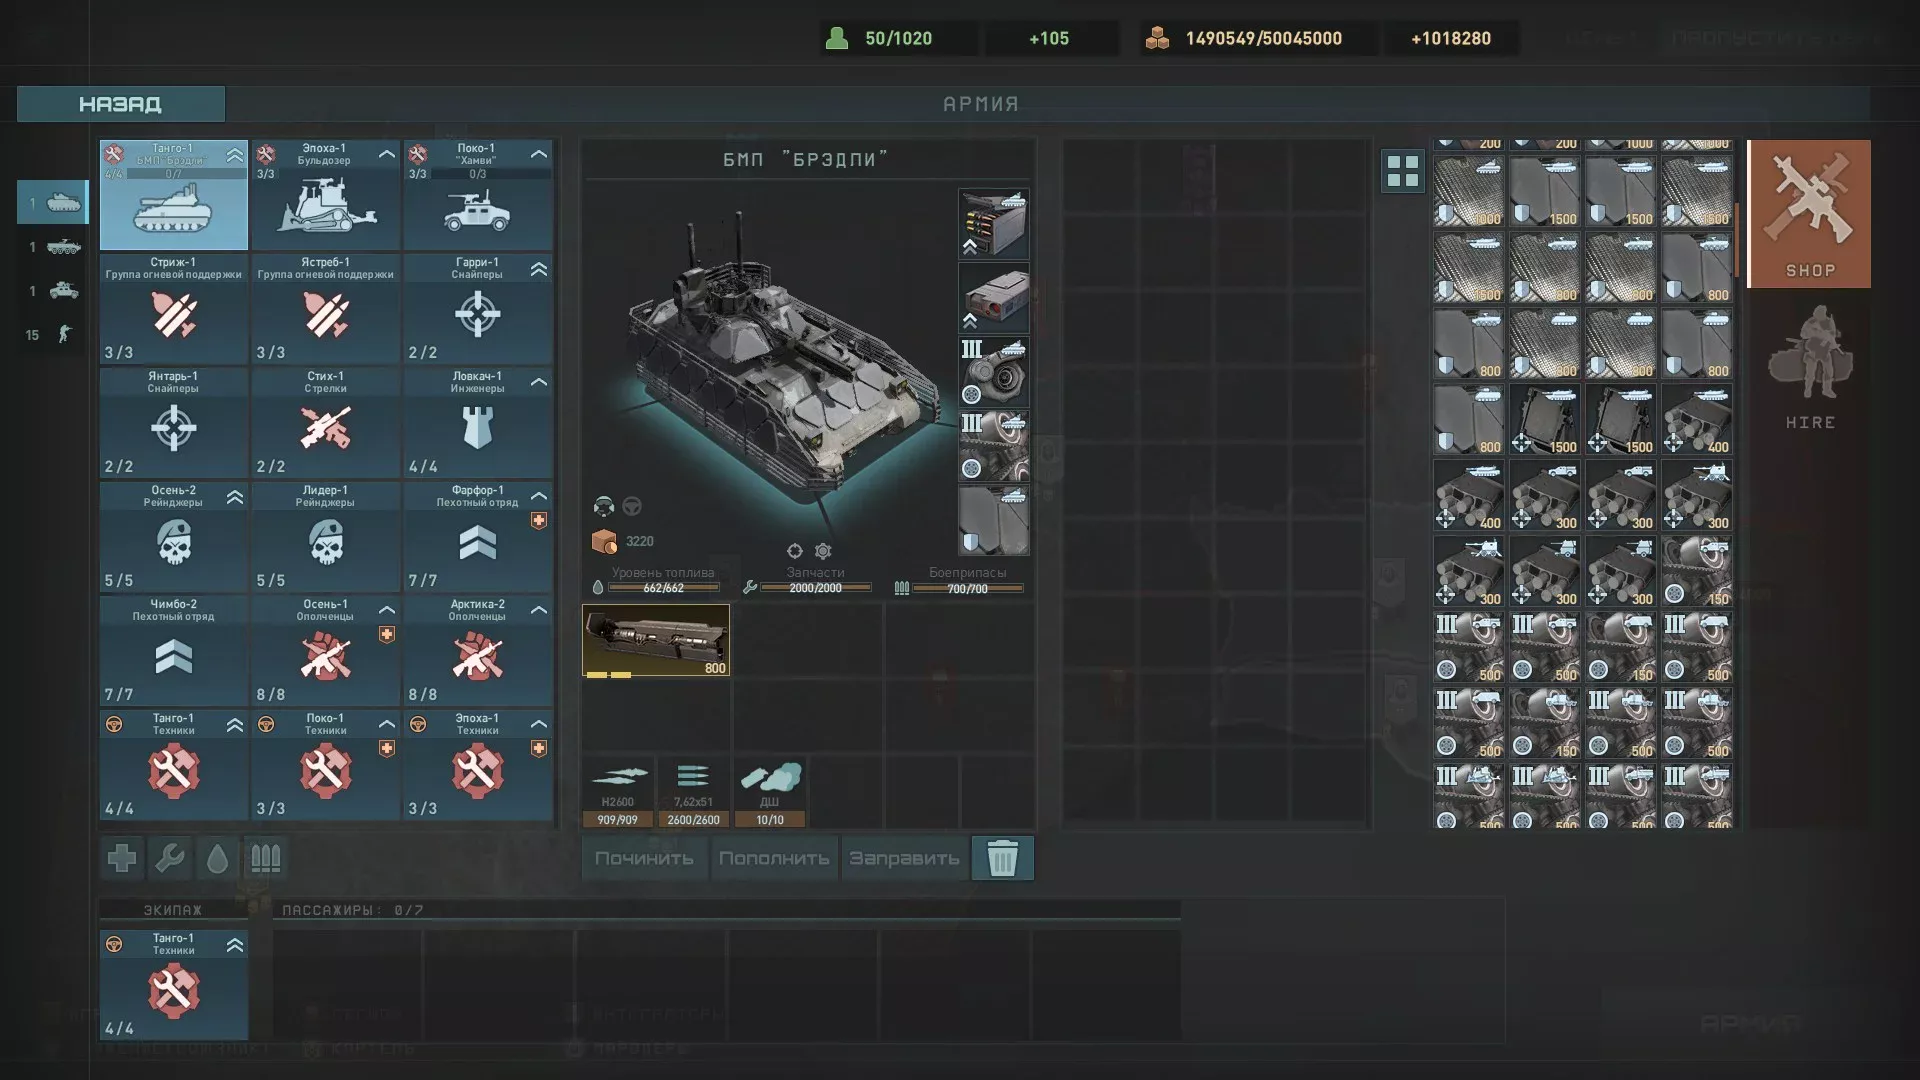Expand the Фарфор-1 squad chevron
Image resolution: width=1920 pixels, height=1080 pixels.
[x=539, y=496]
